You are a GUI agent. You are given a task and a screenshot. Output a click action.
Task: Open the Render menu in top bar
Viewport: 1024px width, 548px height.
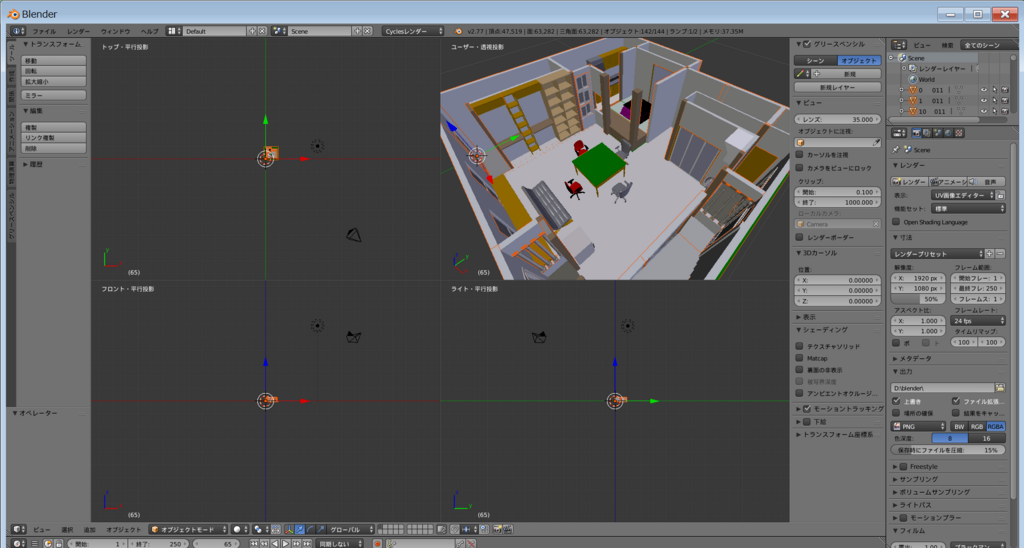[78, 31]
